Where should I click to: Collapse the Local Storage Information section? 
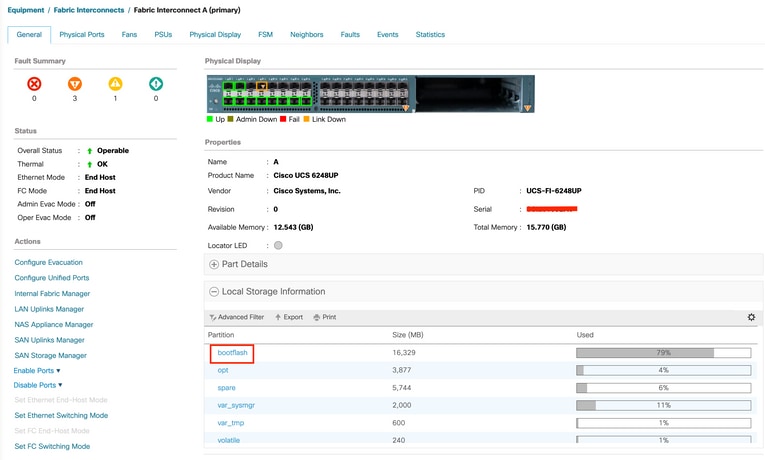click(214, 292)
